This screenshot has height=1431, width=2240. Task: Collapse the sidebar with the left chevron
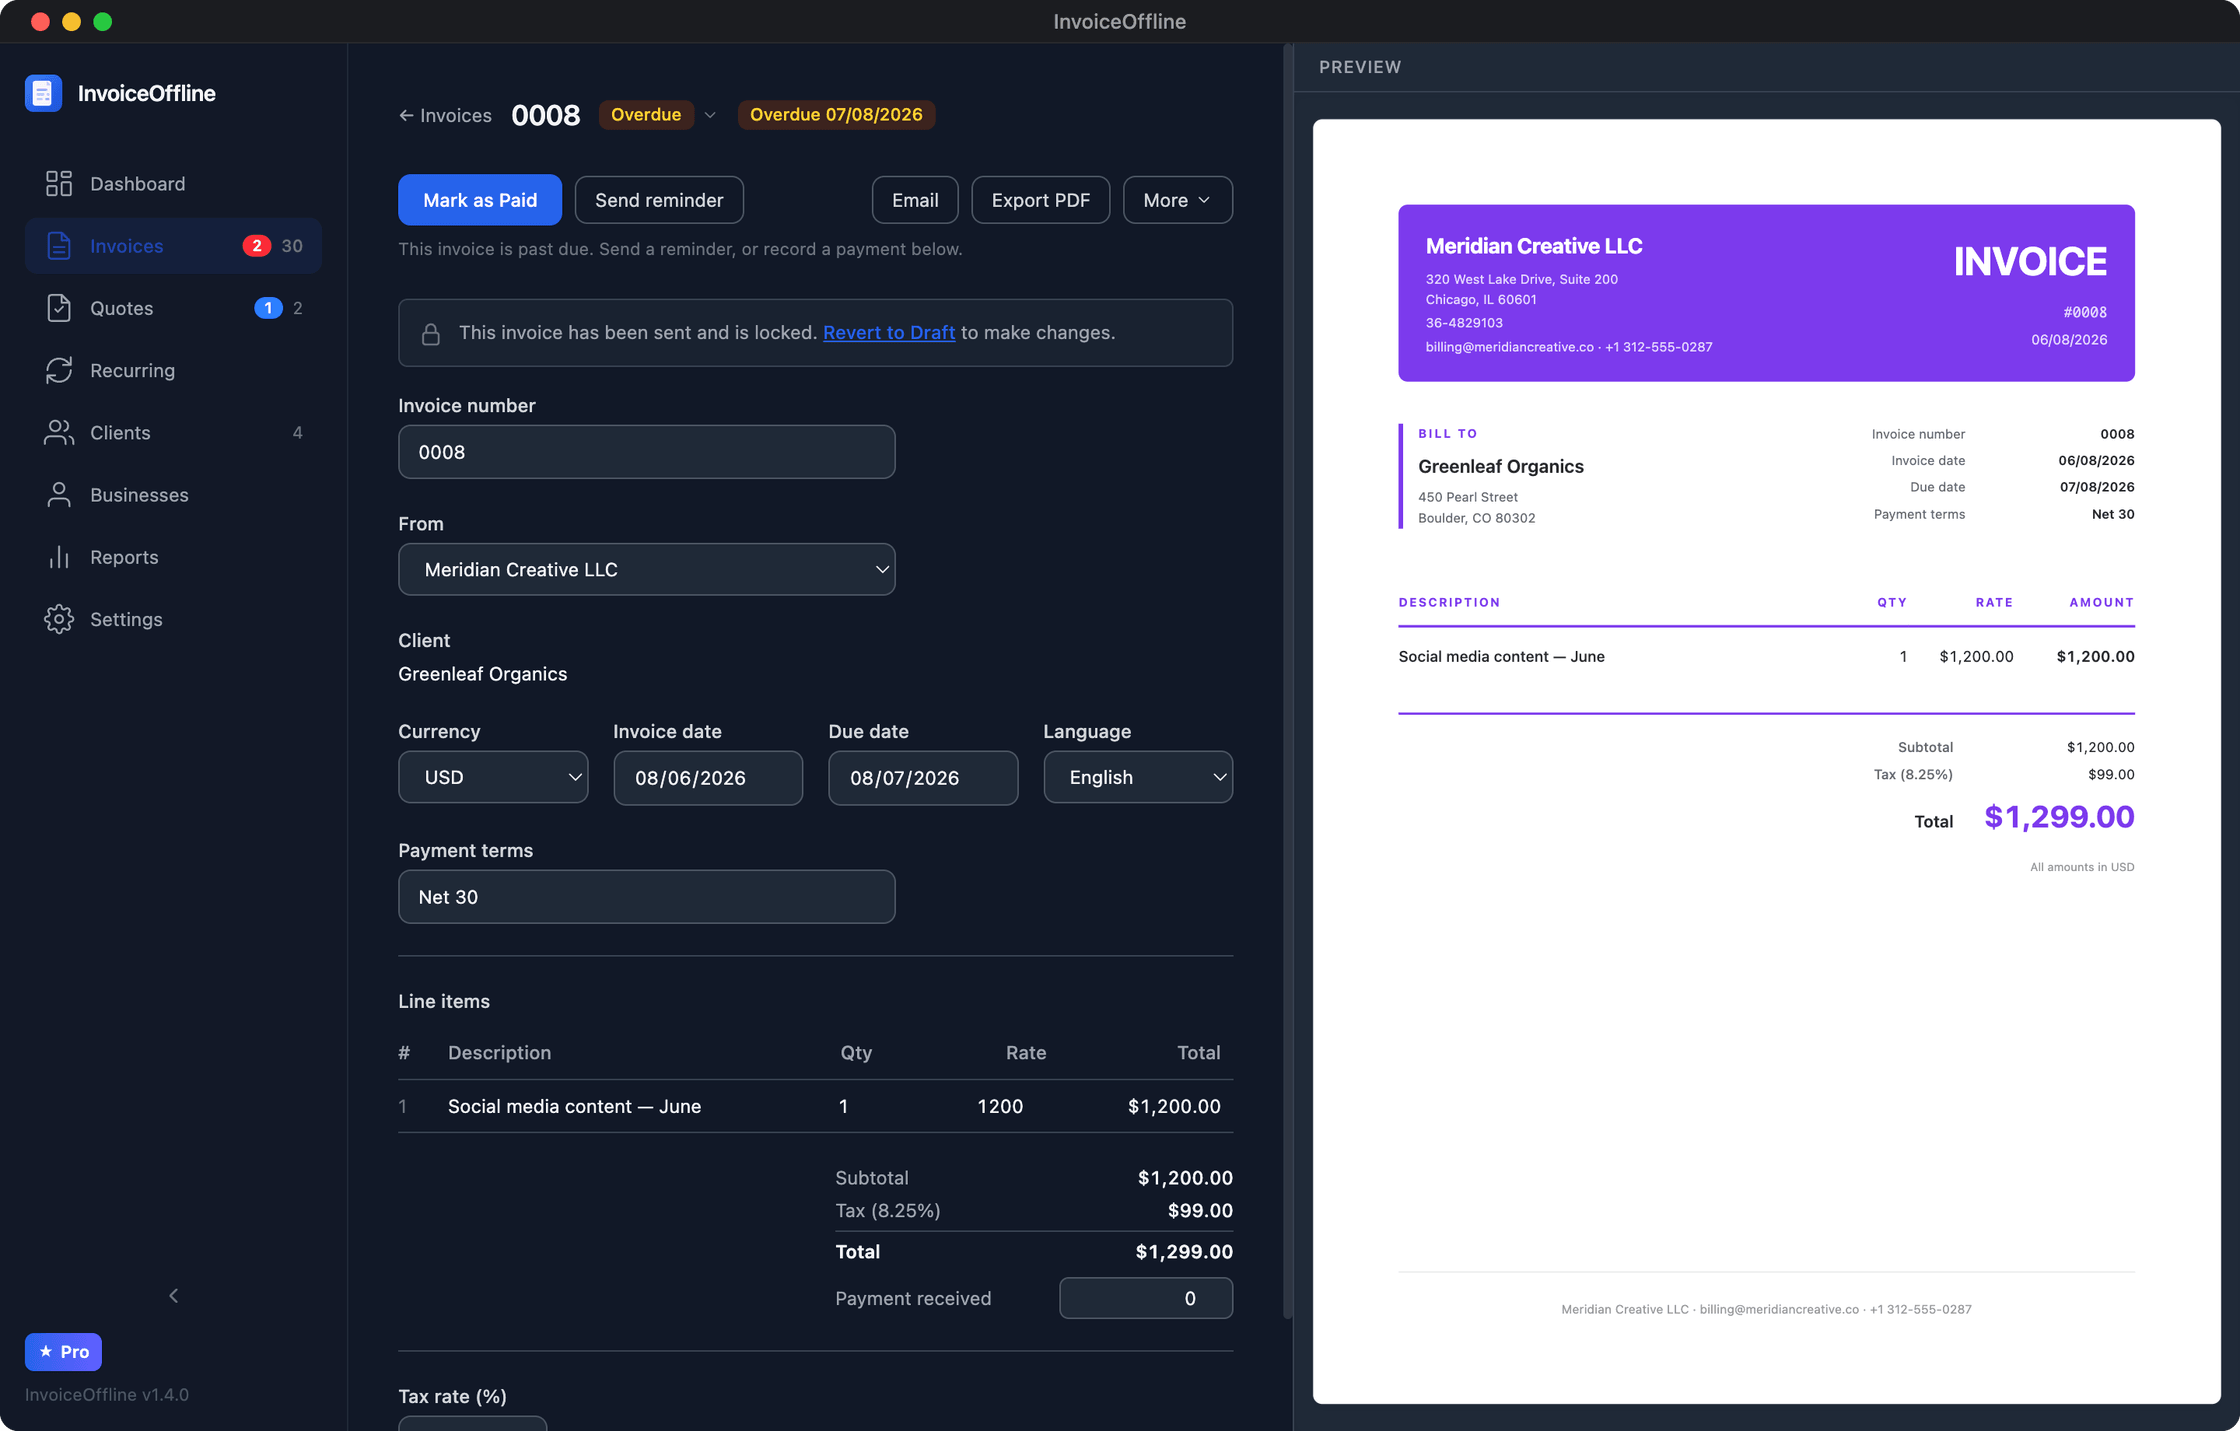point(174,1296)
